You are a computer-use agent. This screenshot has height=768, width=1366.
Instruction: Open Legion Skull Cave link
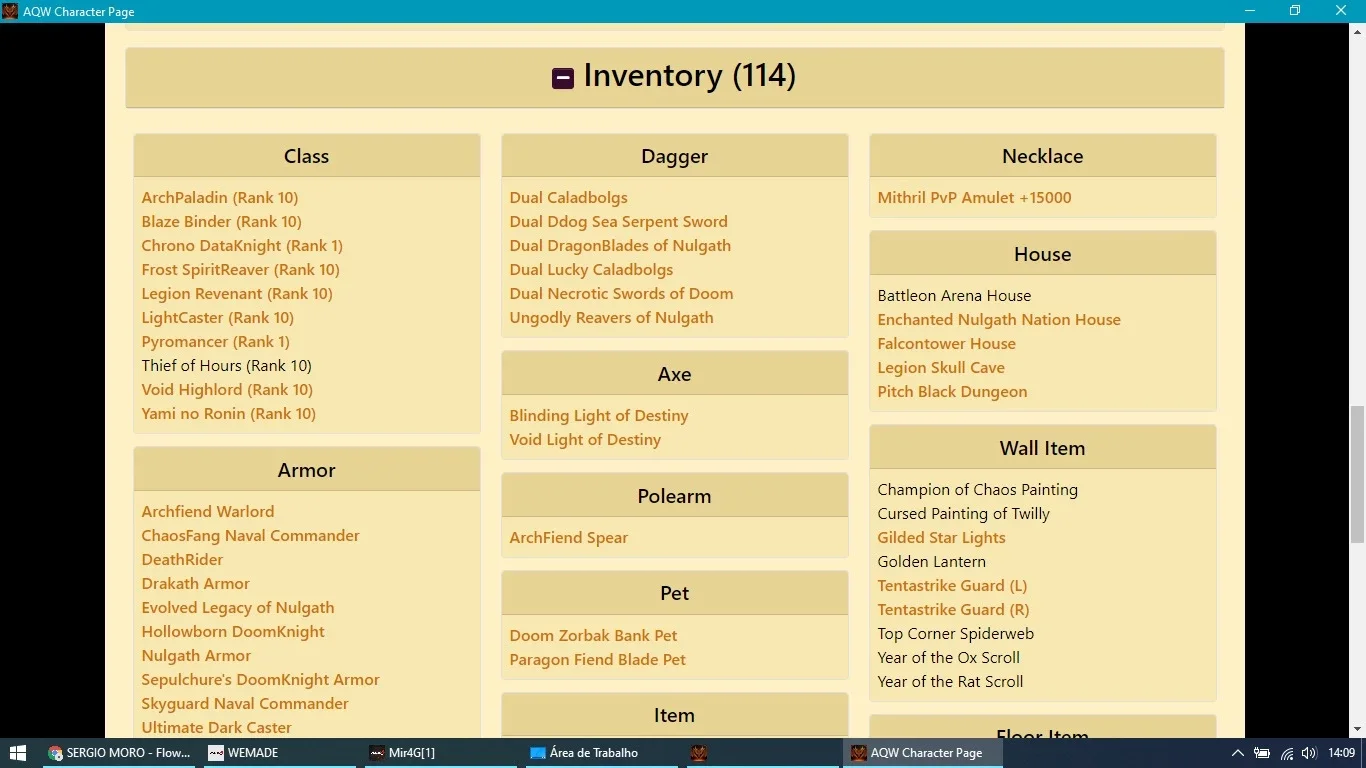[941, 368]
